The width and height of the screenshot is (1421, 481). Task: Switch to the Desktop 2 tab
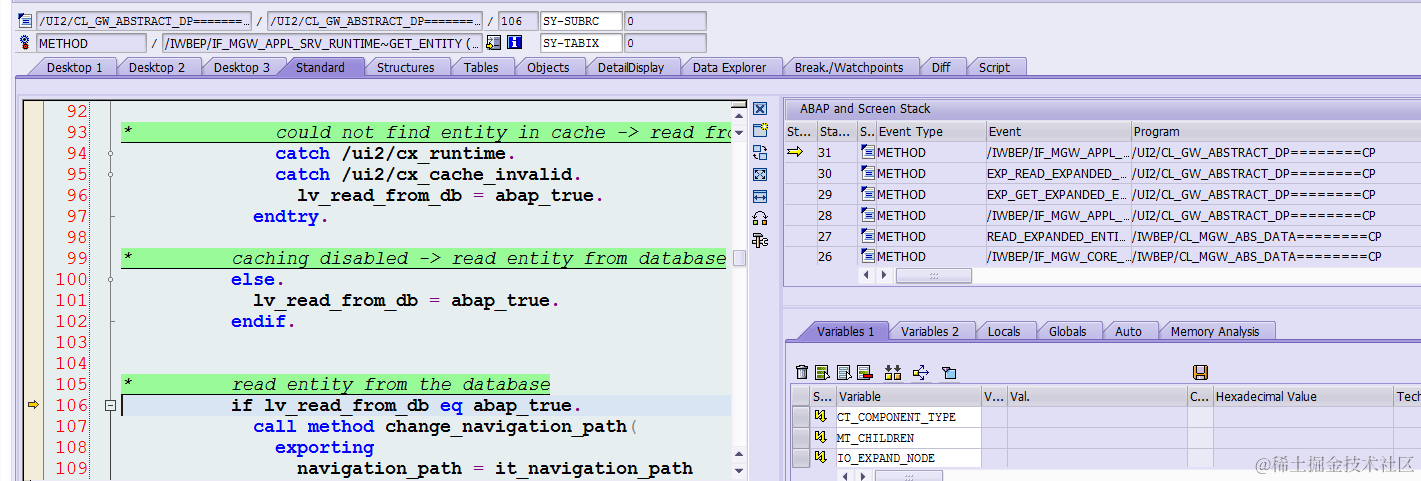point(157,67)
